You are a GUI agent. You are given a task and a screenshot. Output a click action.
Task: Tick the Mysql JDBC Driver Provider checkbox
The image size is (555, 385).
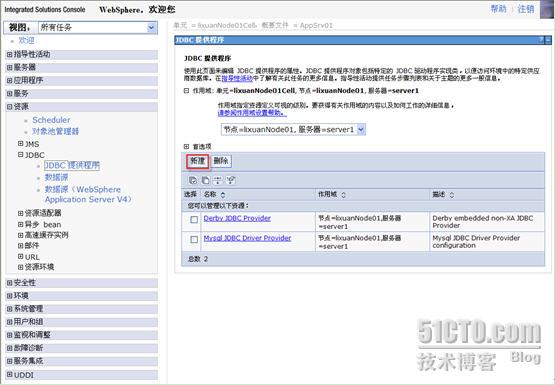(x=194, y=240)
